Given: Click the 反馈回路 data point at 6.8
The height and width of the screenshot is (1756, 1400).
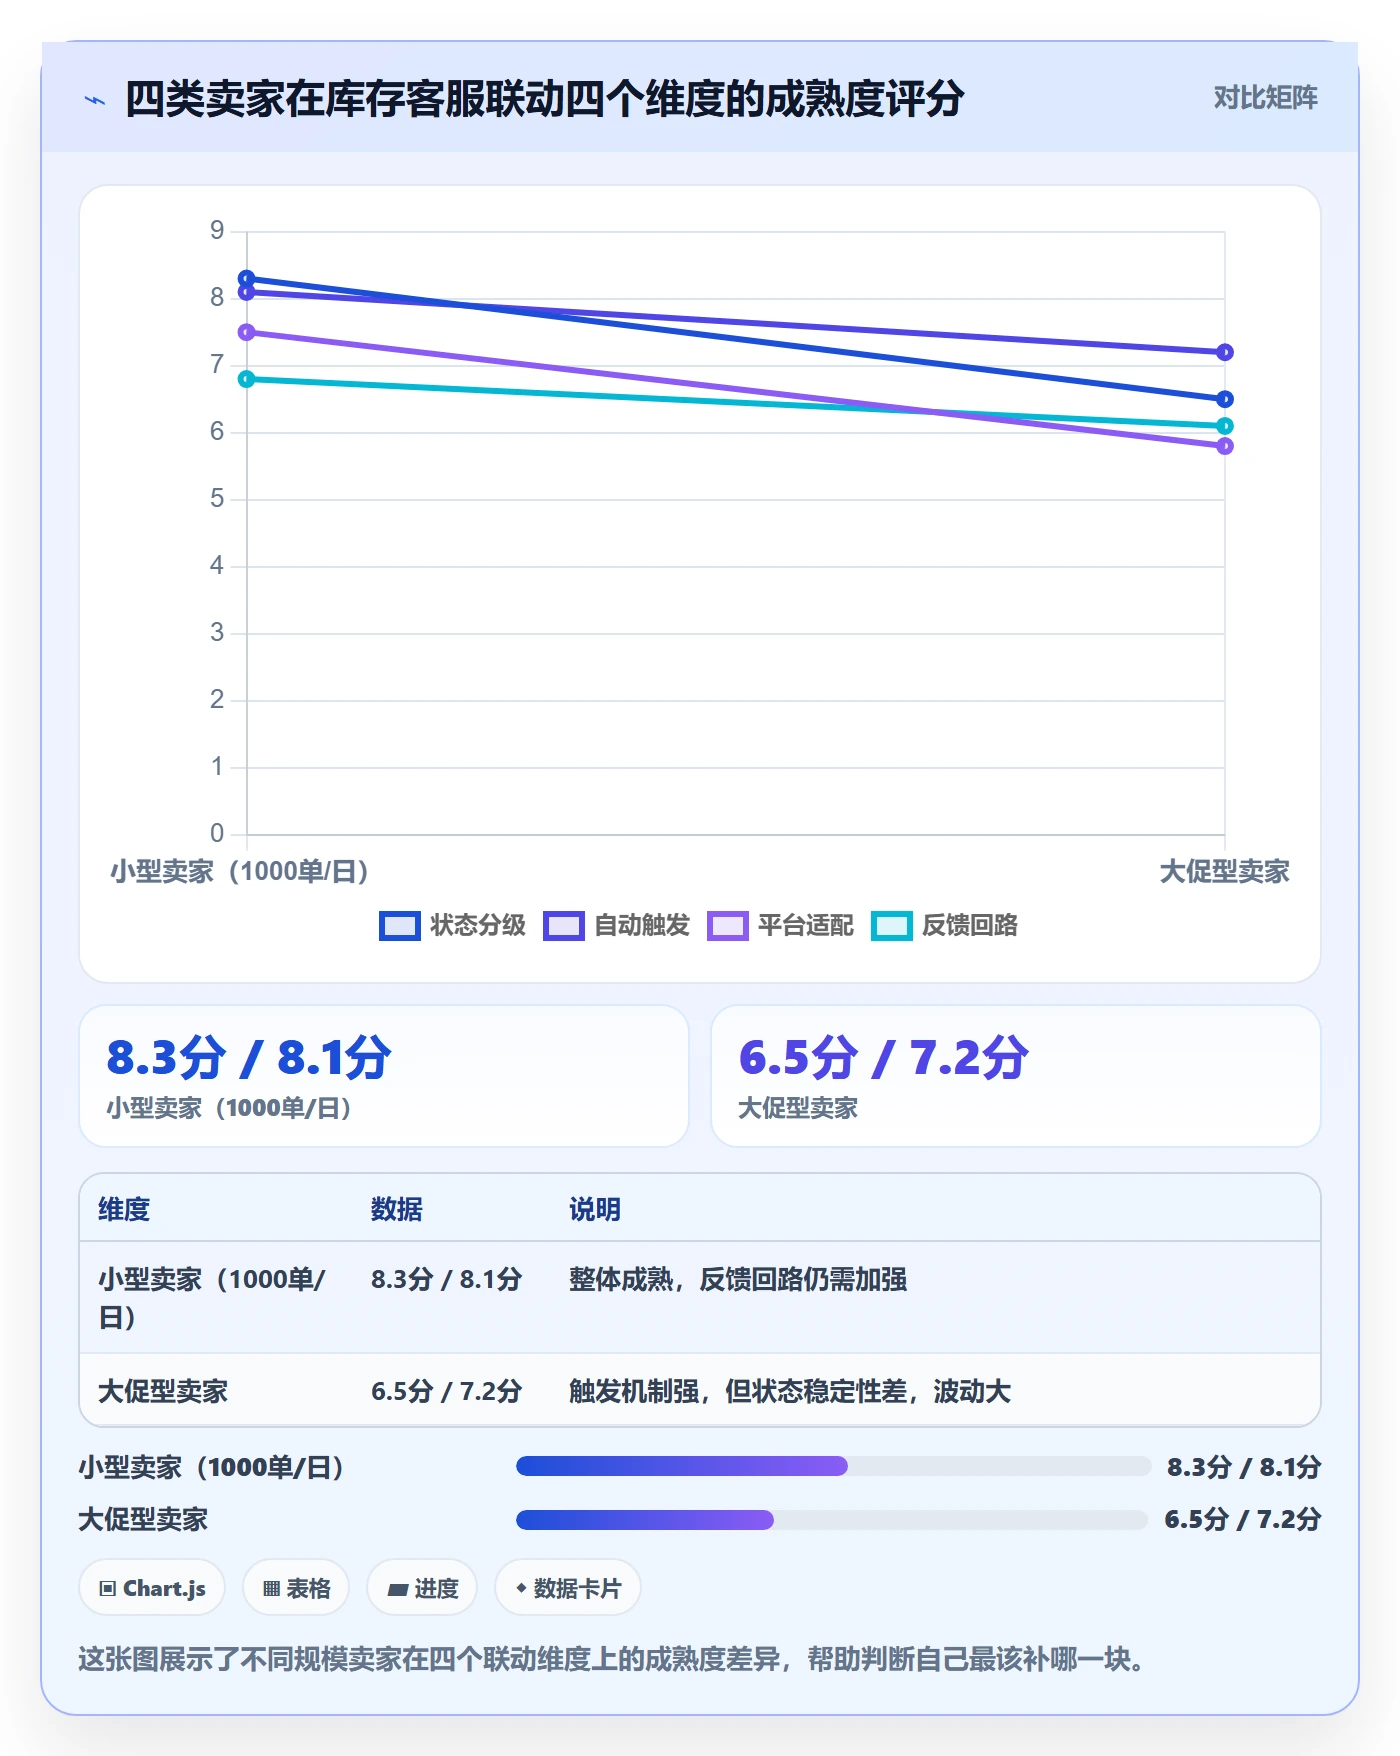Looking at the screenshot, I should pyautogui.click(x=247, y=379).
